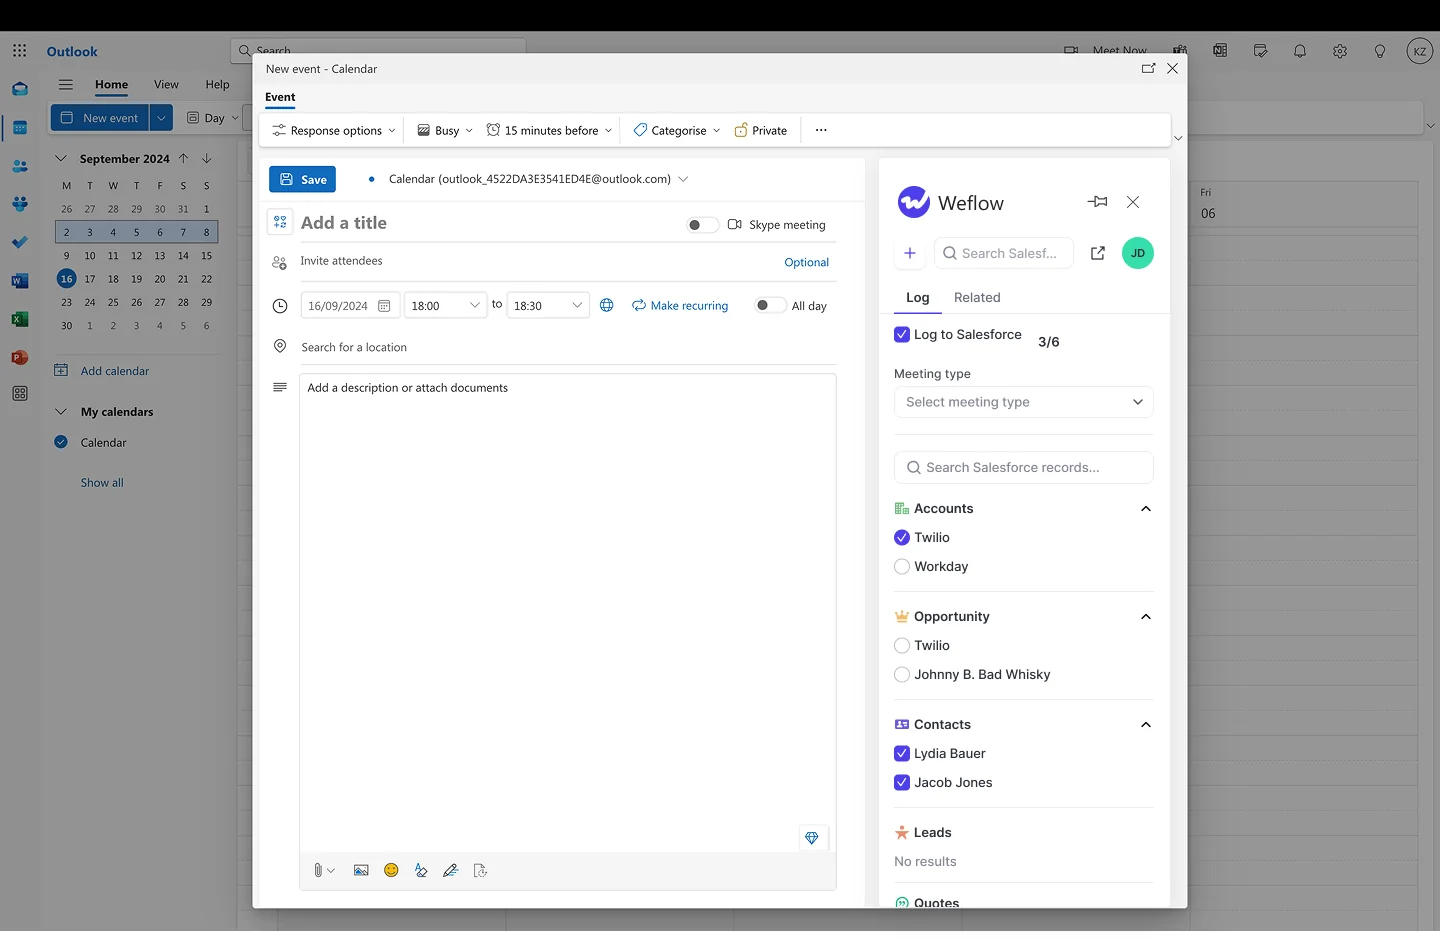Toggle the Skype meeting switch
Viewport: 1440px width, 948px height.
(702, 225)
